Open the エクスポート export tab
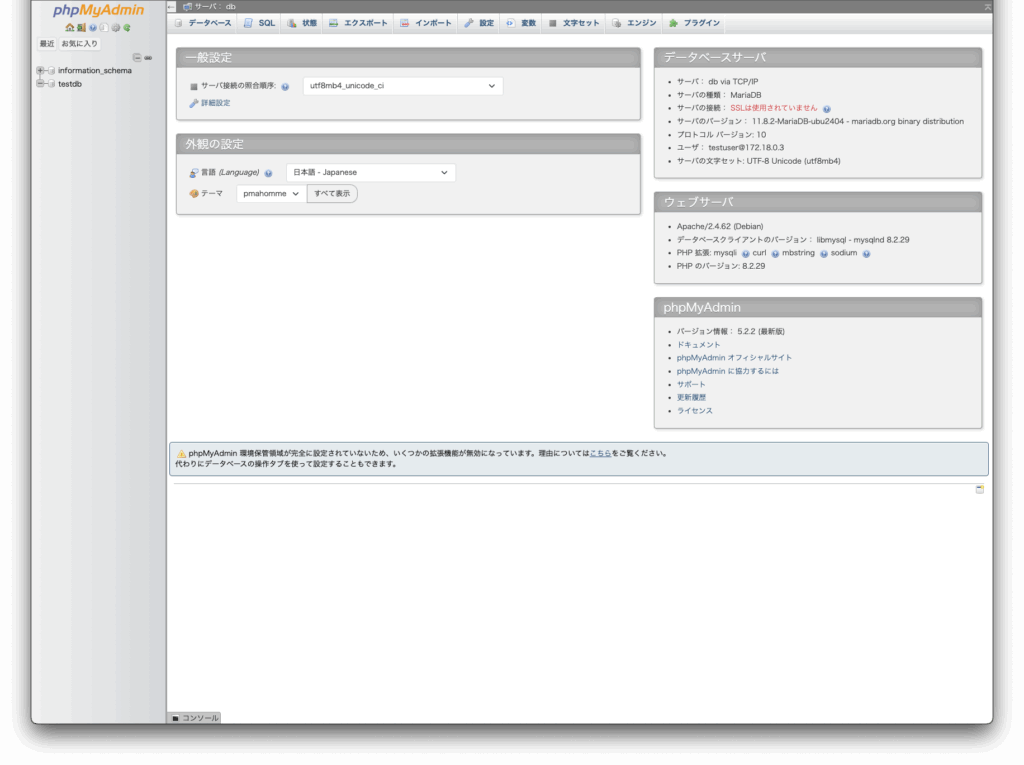This screenshot has width=1024, height=765. [x=358, y=24]
